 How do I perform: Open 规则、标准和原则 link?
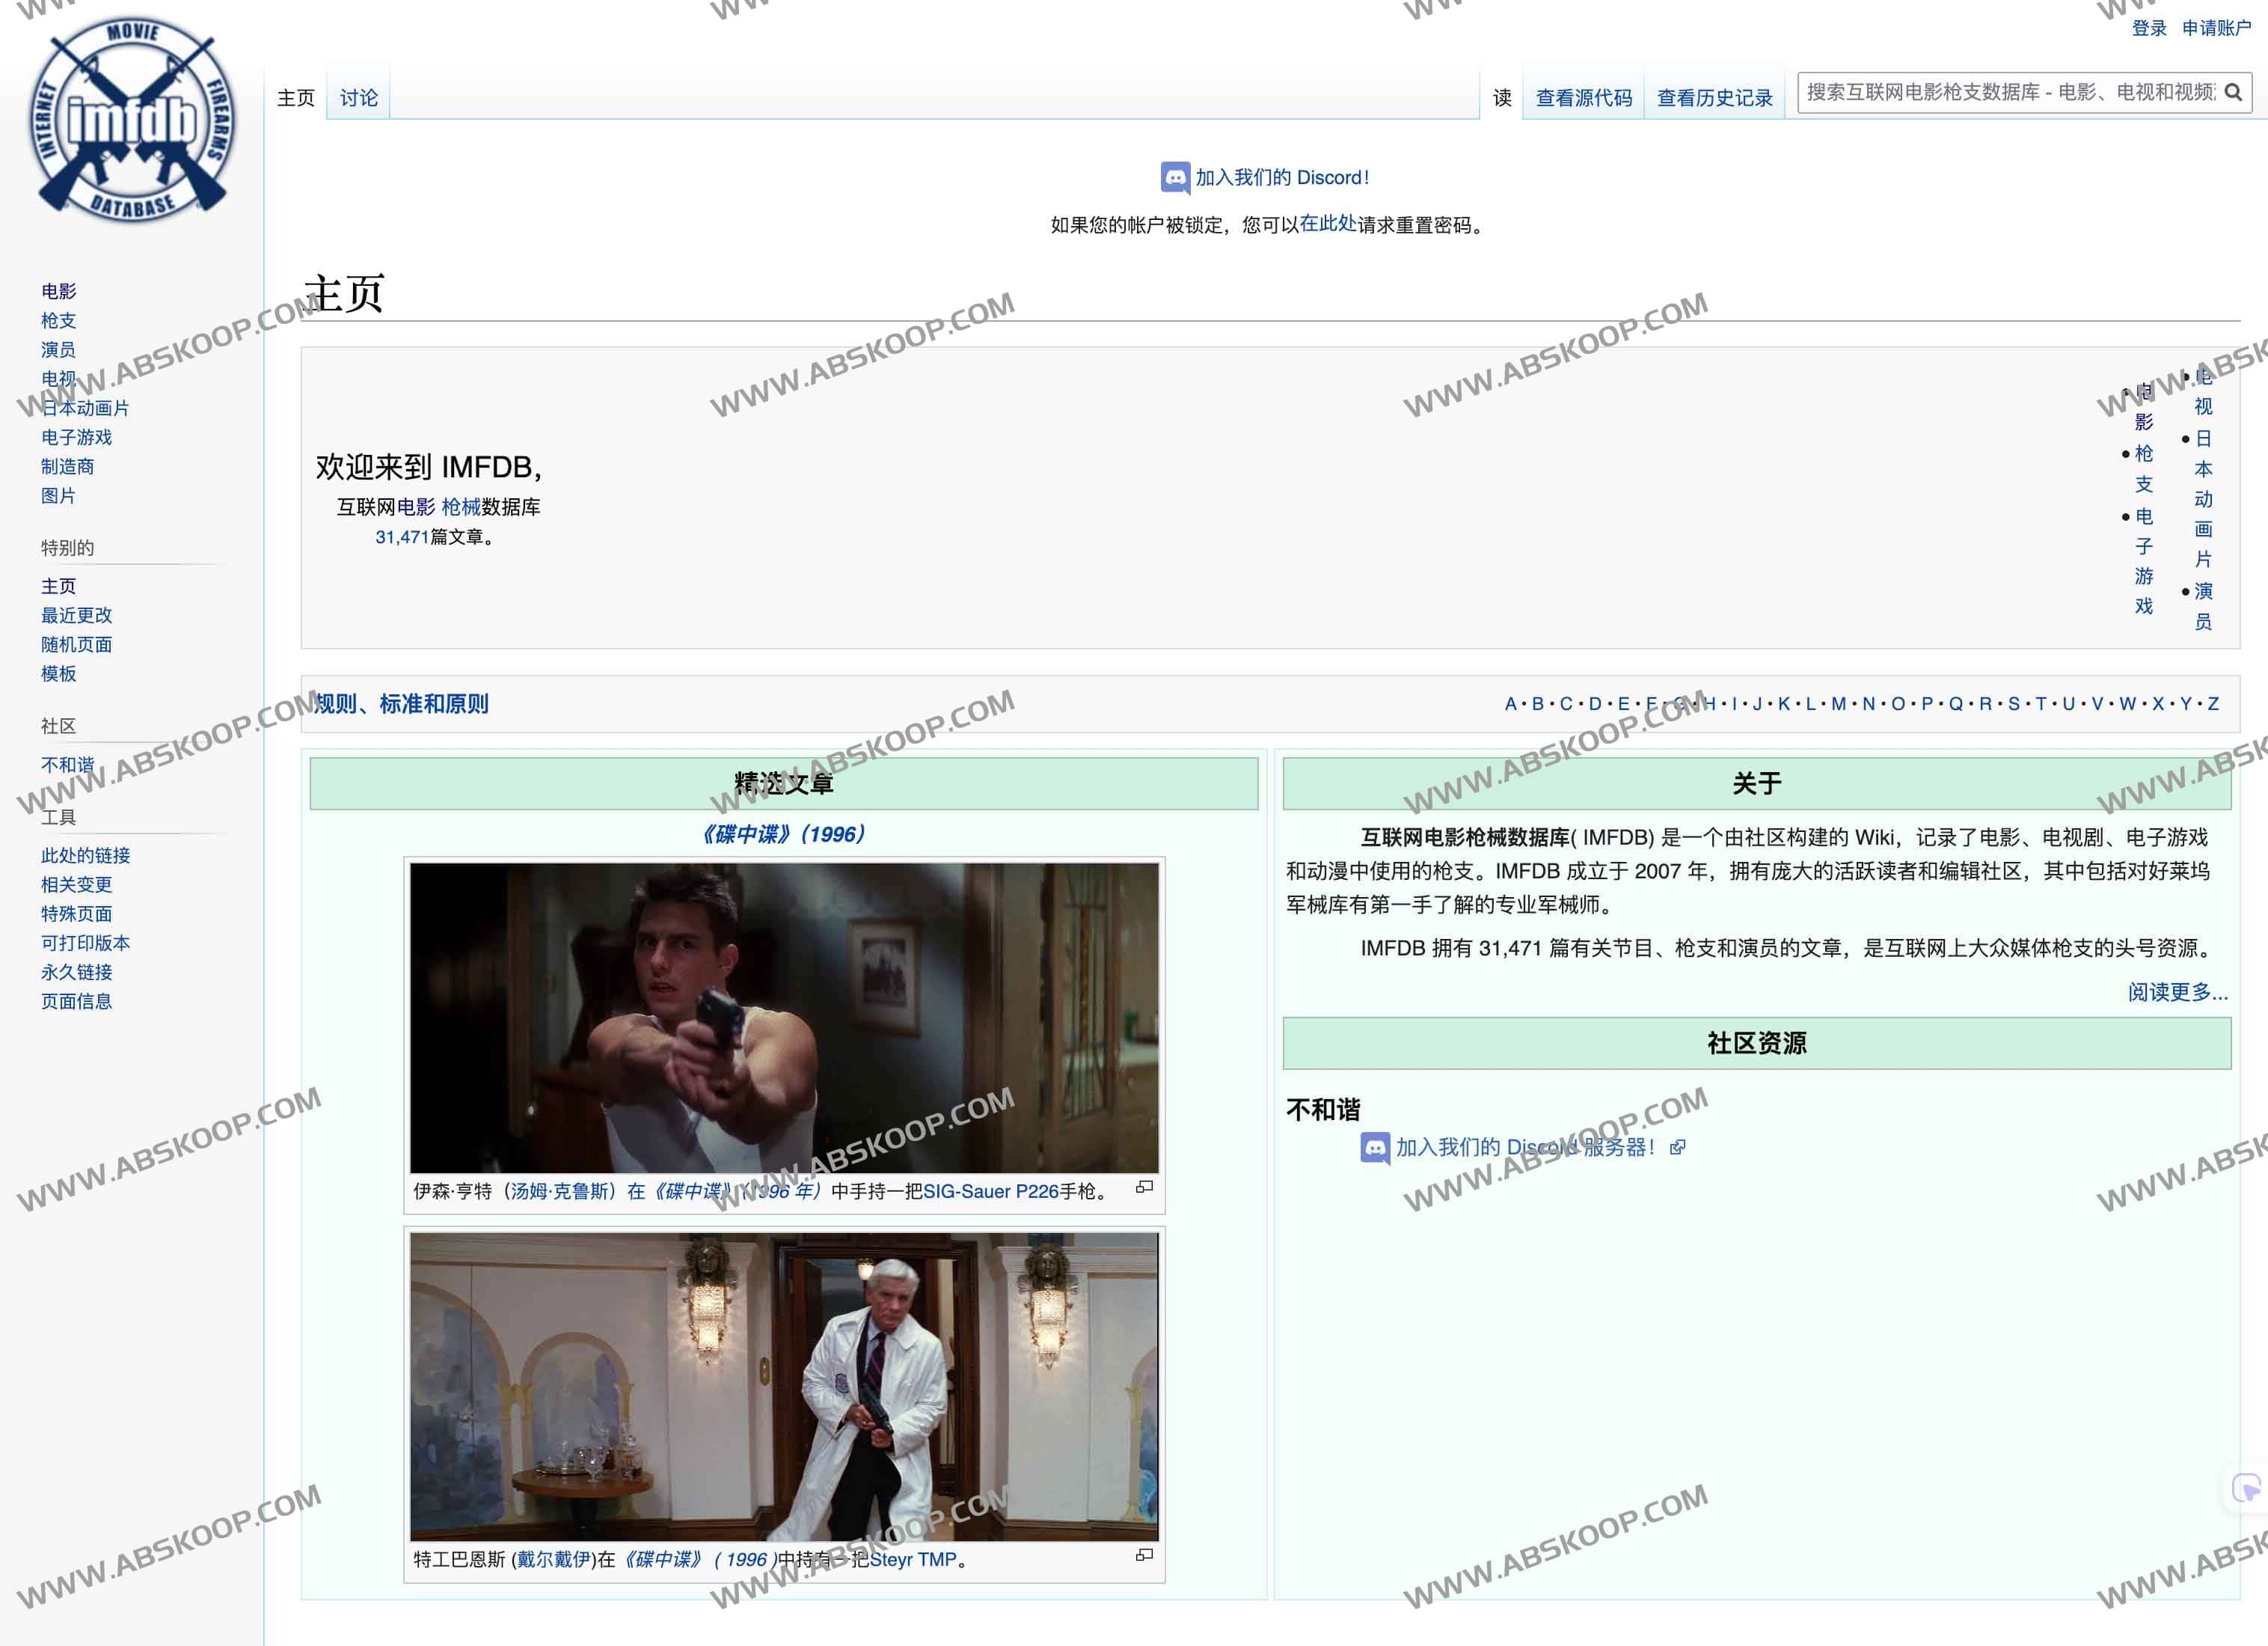(402, 704)
